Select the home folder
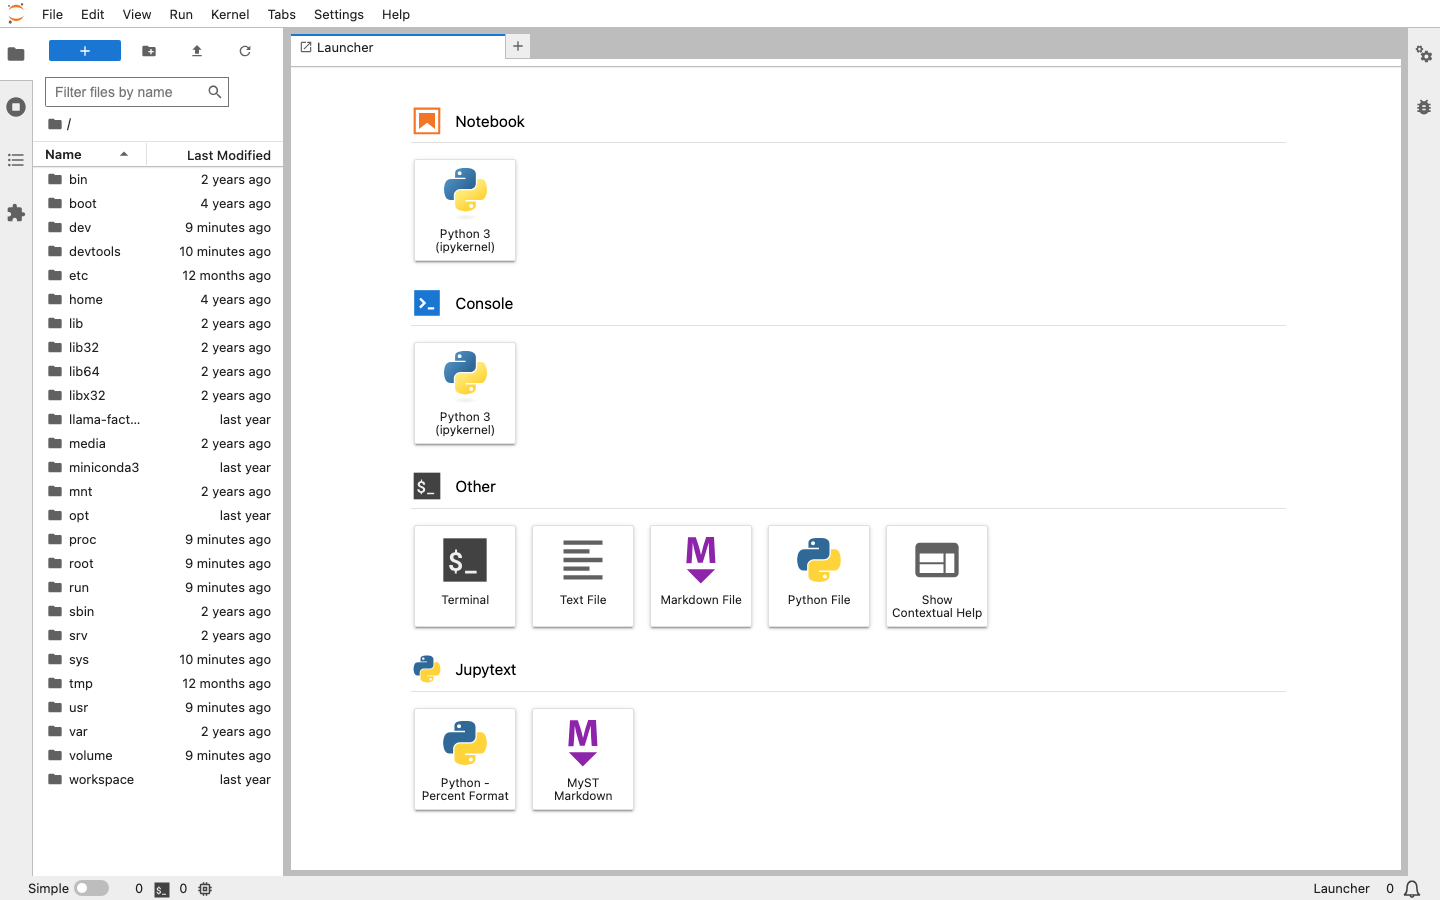The width and height of the screenshot is (1440, 900). tap(158, 300)
